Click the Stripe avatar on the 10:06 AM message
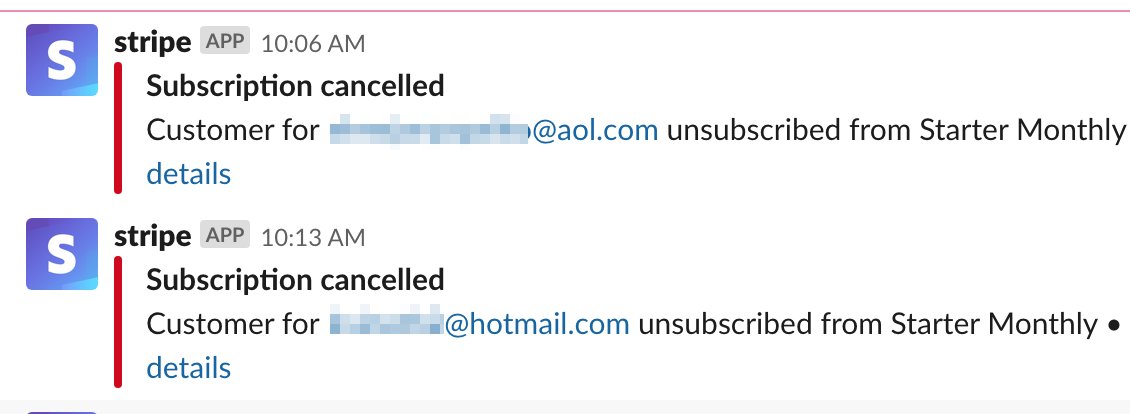The image size is (1130, 414). coord(62,60)
